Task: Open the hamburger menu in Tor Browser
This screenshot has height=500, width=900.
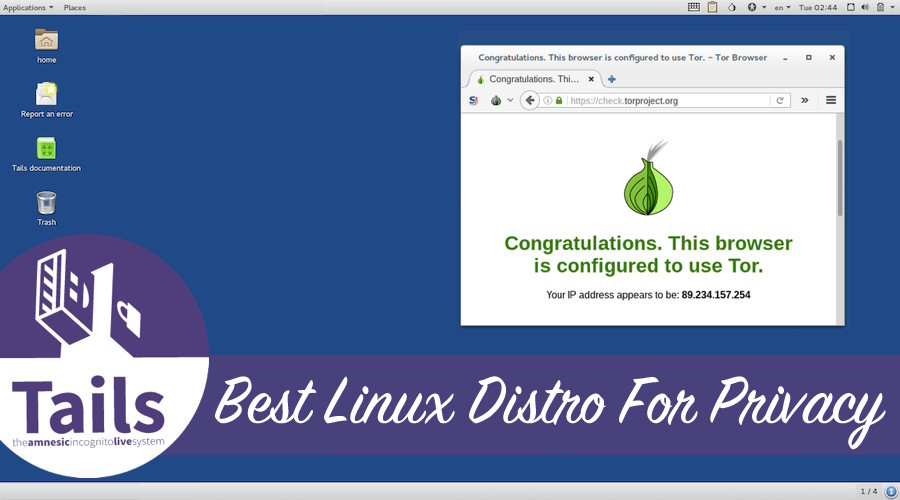Action: 831,100
